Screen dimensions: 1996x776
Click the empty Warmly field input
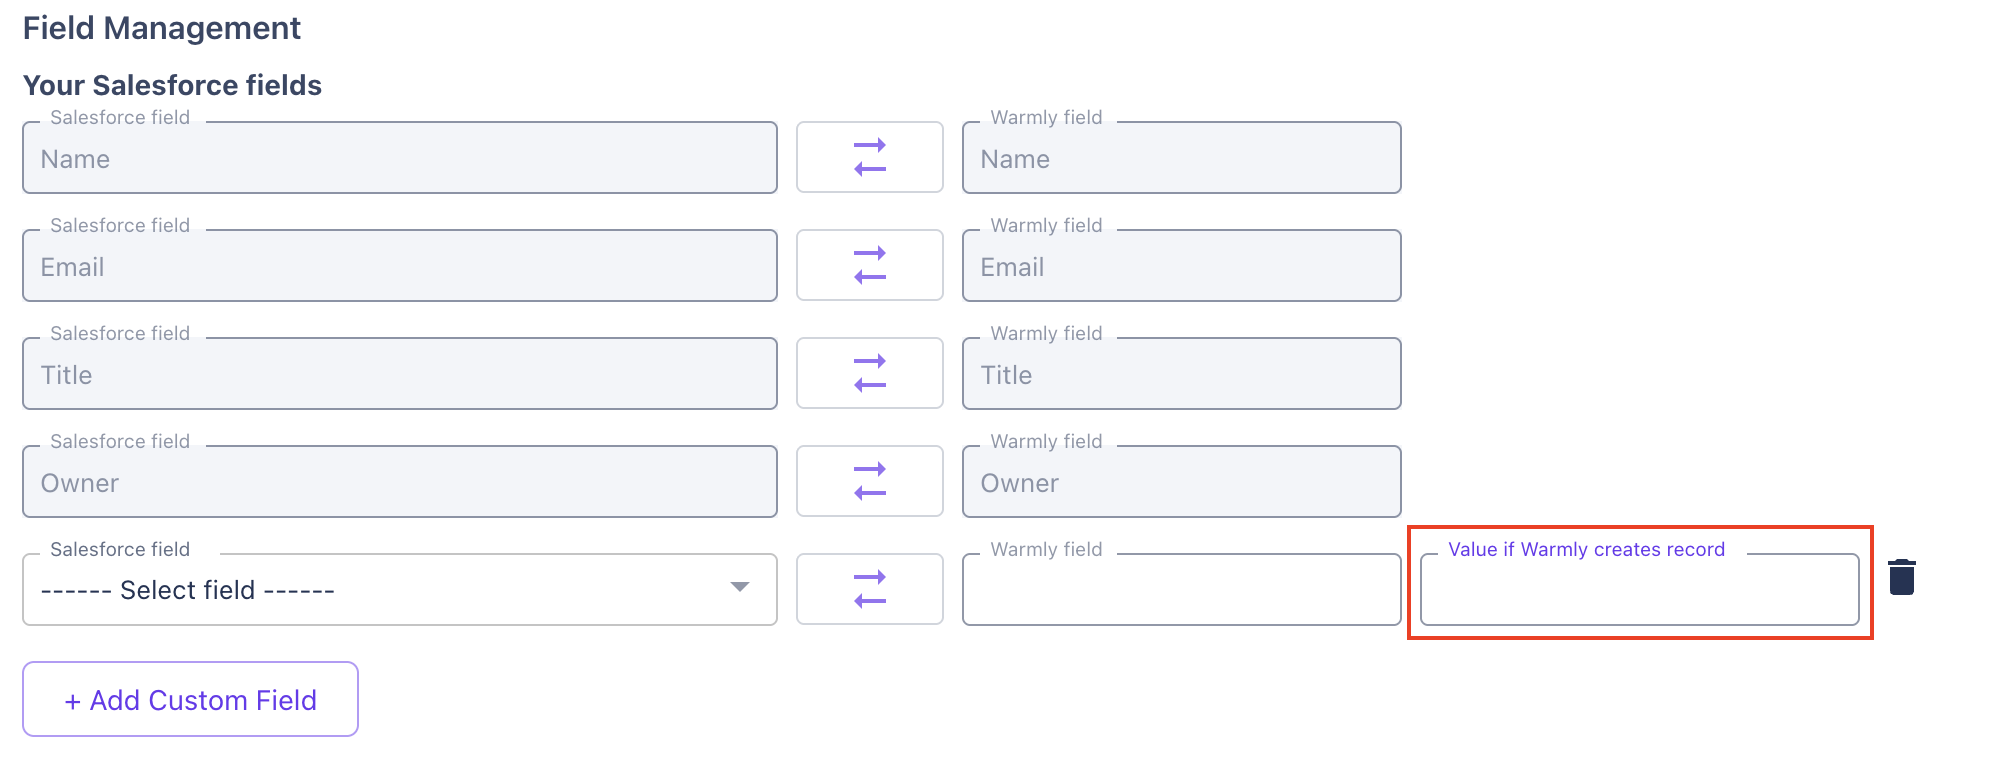click(1181, 590)
